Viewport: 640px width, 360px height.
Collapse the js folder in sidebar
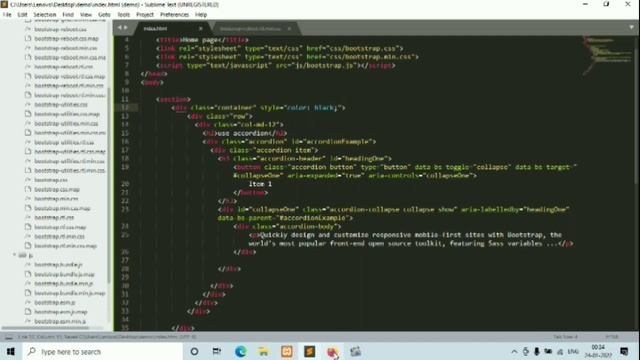coord(14,255)
